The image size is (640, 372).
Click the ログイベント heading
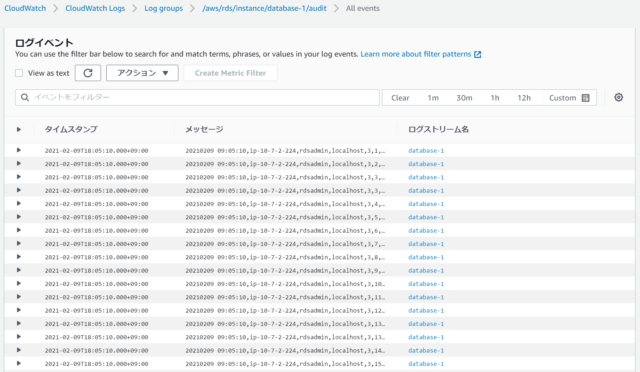coord(44,42)
